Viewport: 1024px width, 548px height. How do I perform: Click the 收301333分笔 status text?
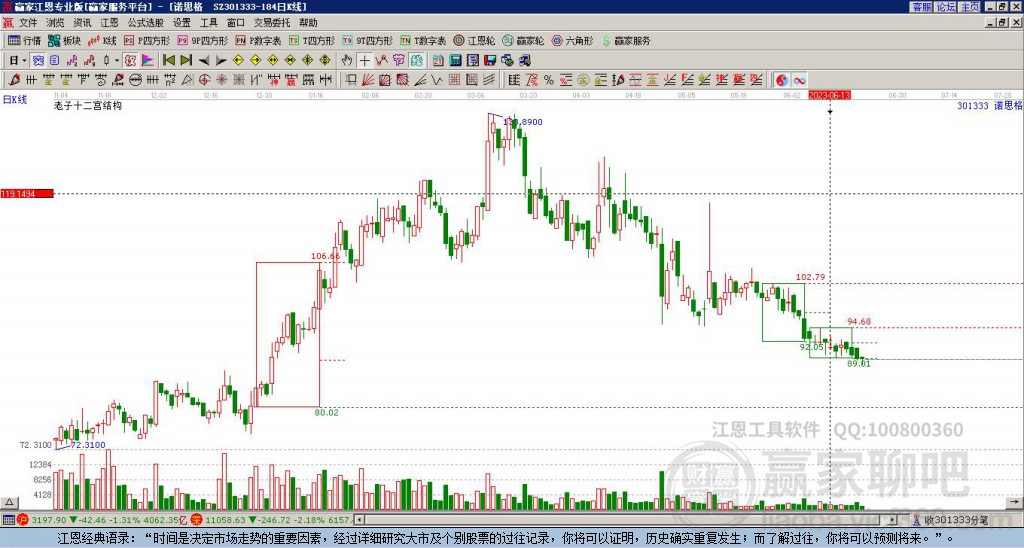(x=955, y=520)
